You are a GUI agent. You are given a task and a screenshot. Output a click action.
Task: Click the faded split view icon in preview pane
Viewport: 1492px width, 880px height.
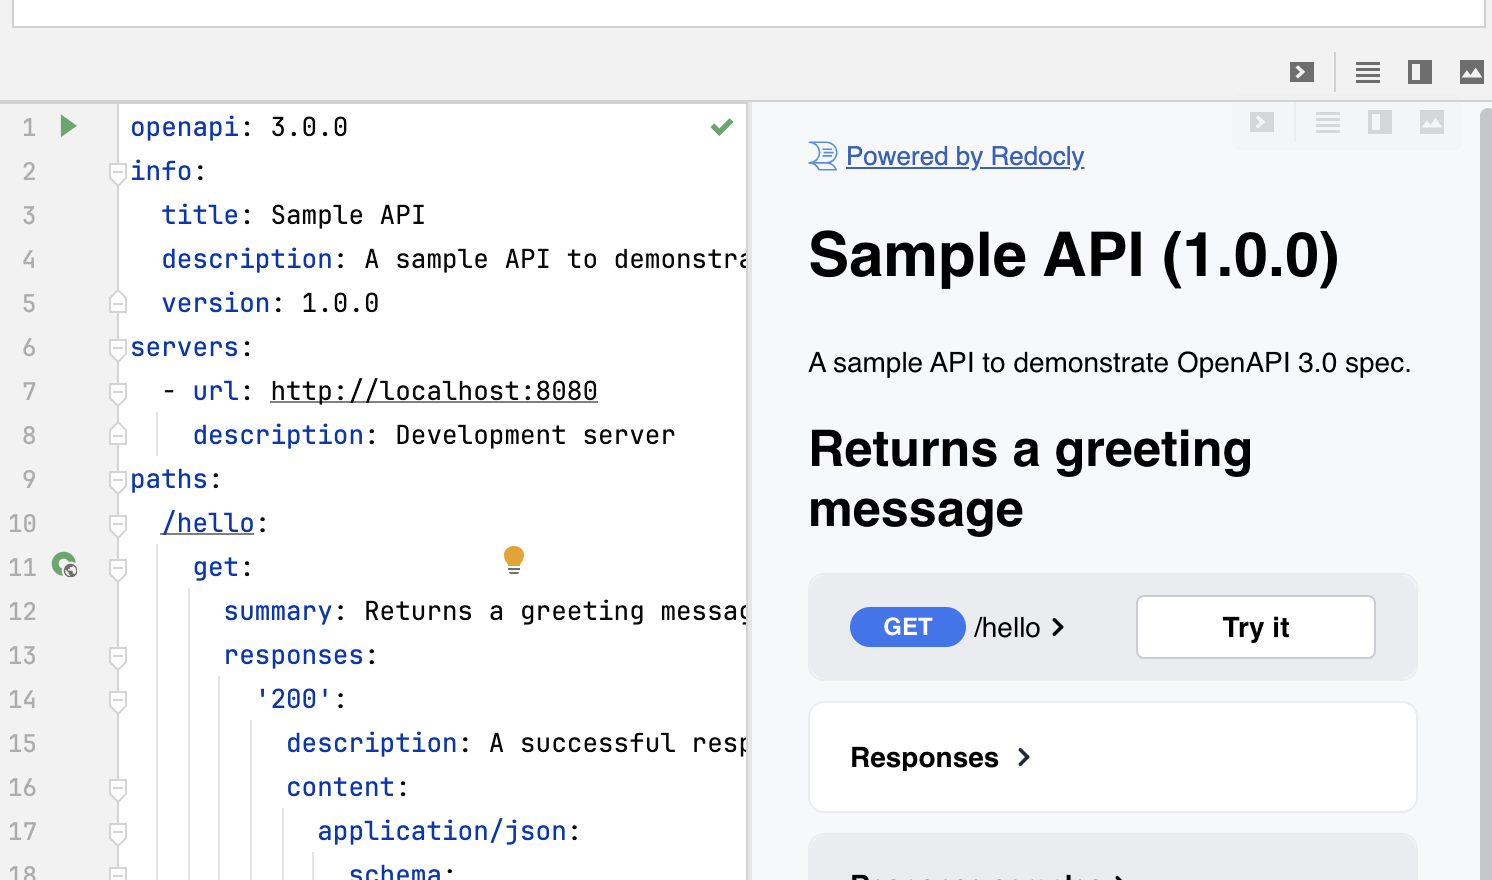1380,122
